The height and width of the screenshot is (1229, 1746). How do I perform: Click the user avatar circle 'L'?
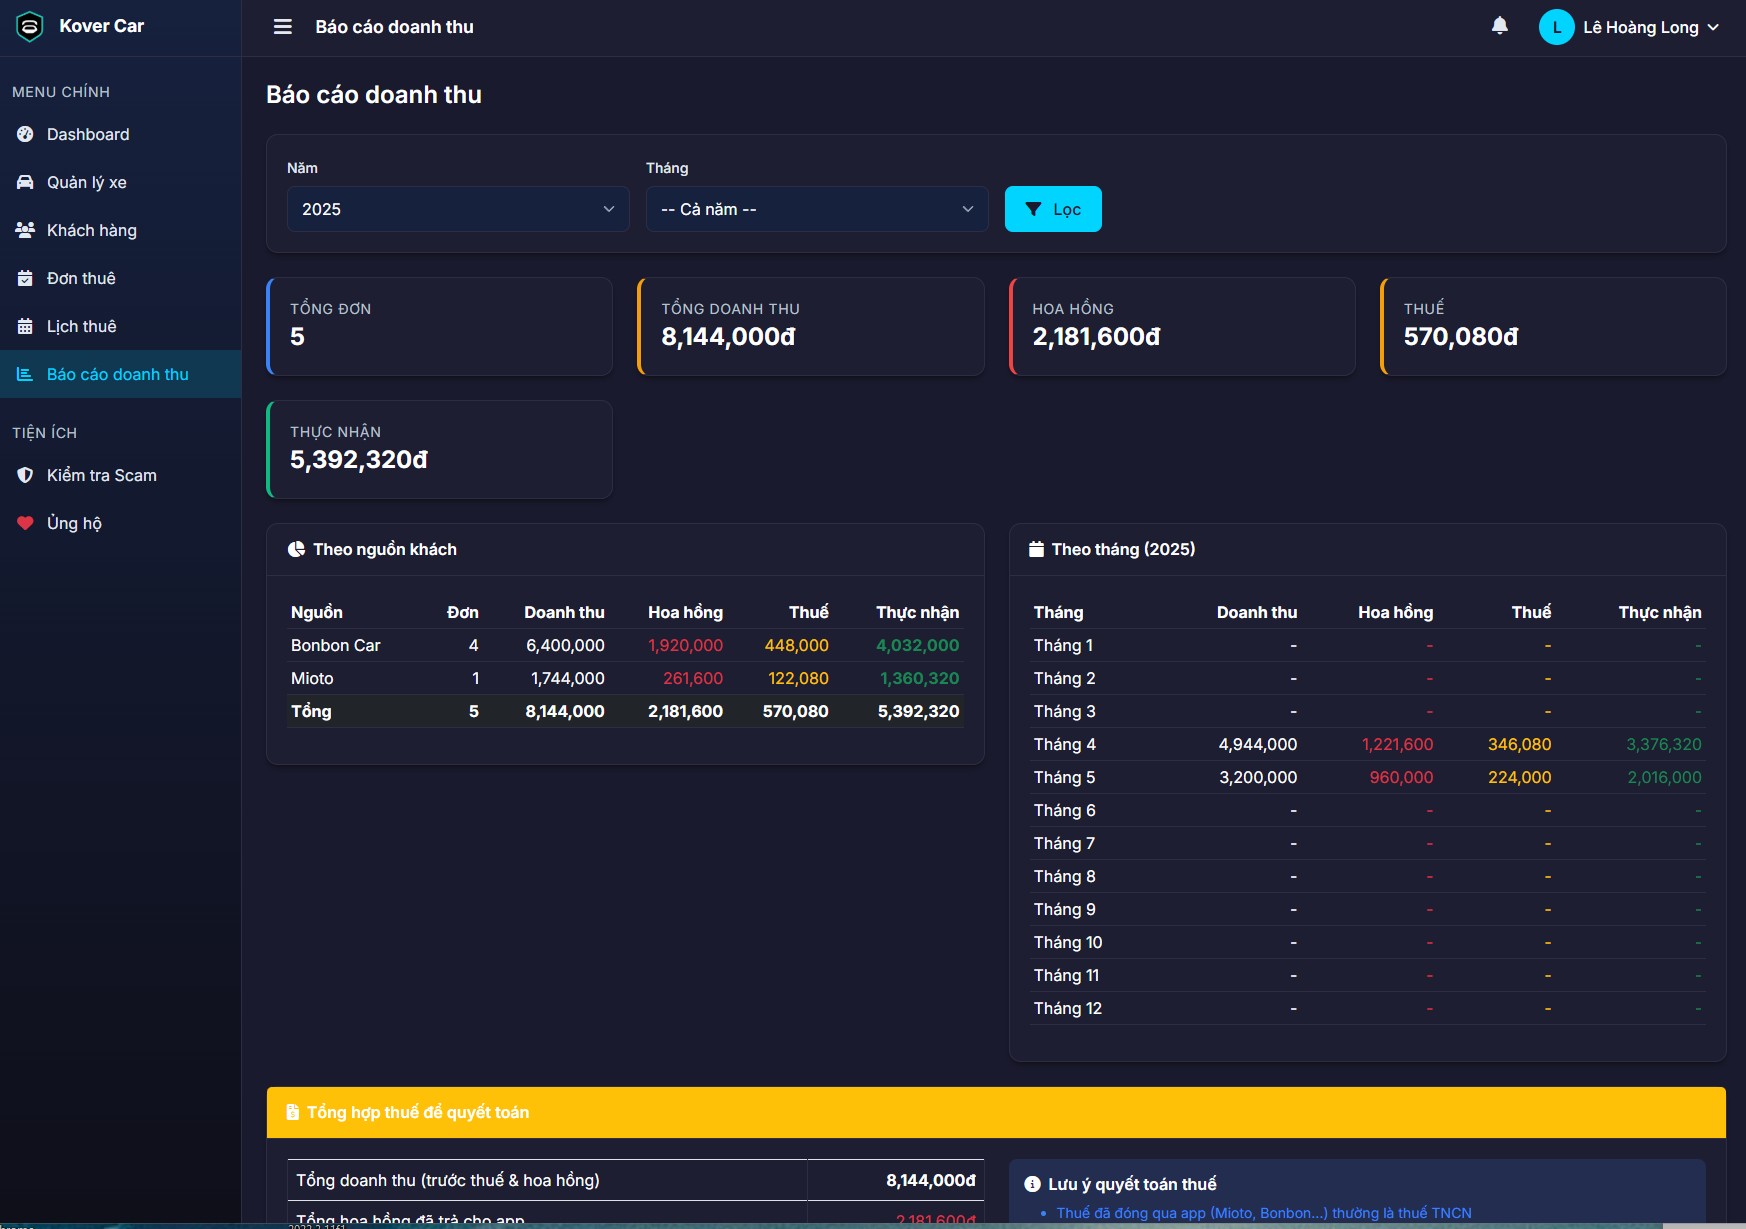coord(1556,27)
